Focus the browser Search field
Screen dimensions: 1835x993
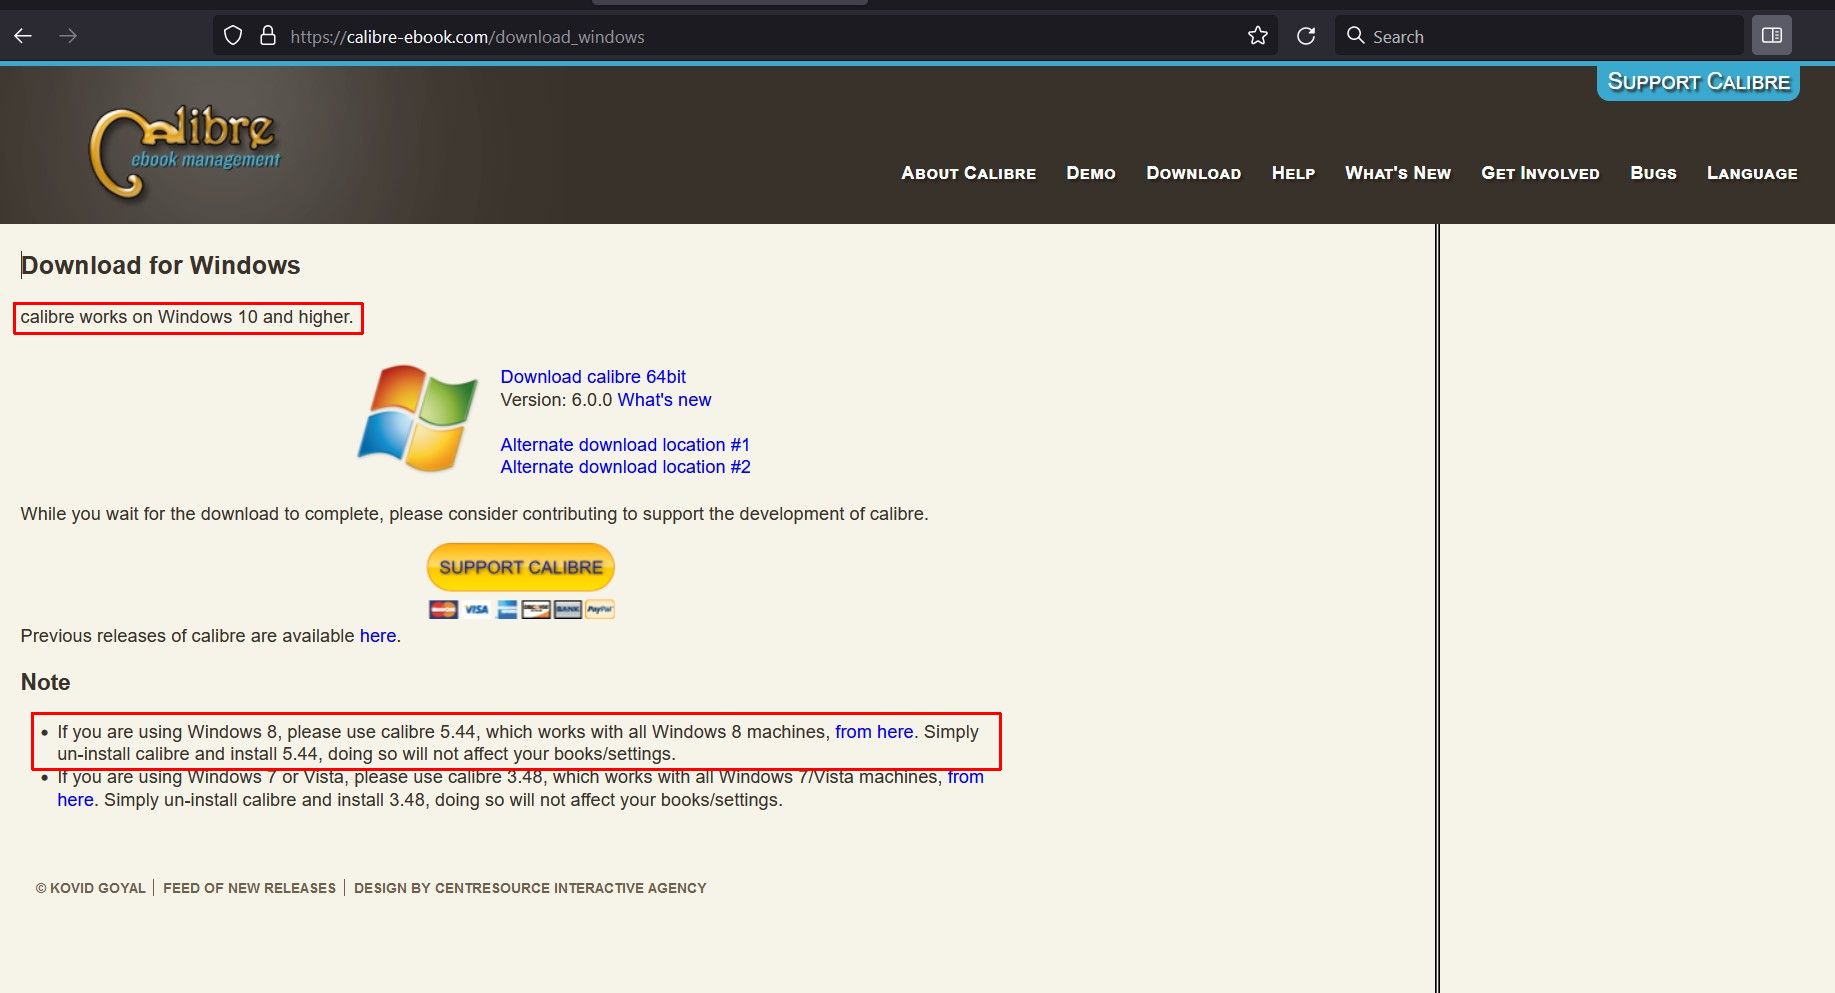pyautogui.click(x=1539, y=36)
